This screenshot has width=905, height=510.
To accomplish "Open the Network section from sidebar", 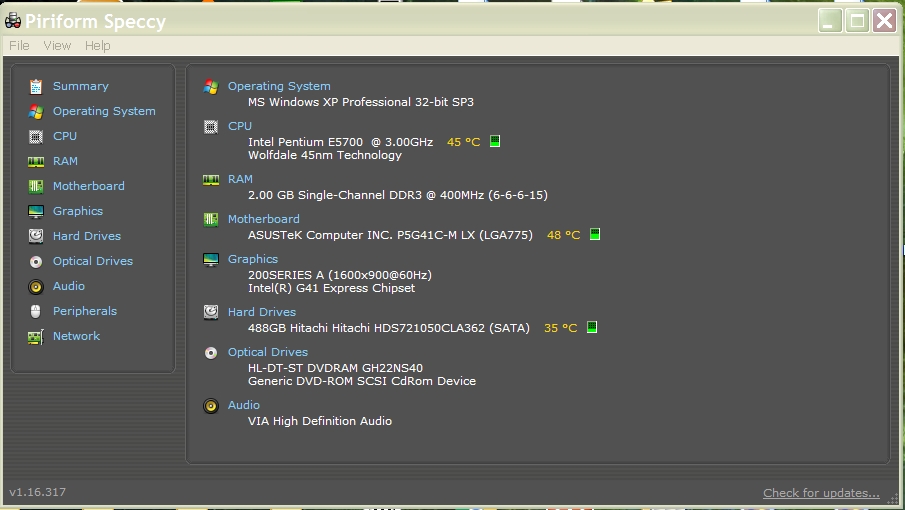I will click(x=76, y=336).
